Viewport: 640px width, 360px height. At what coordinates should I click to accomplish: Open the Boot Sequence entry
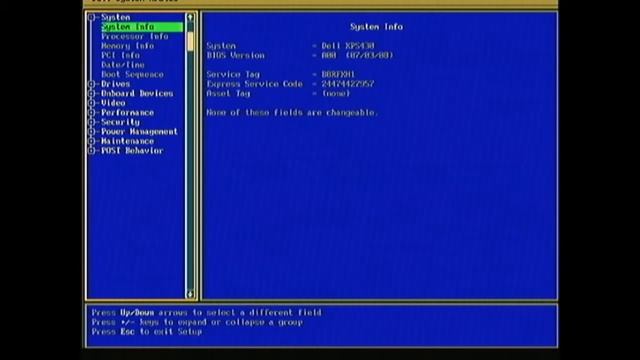click(132, 74)
